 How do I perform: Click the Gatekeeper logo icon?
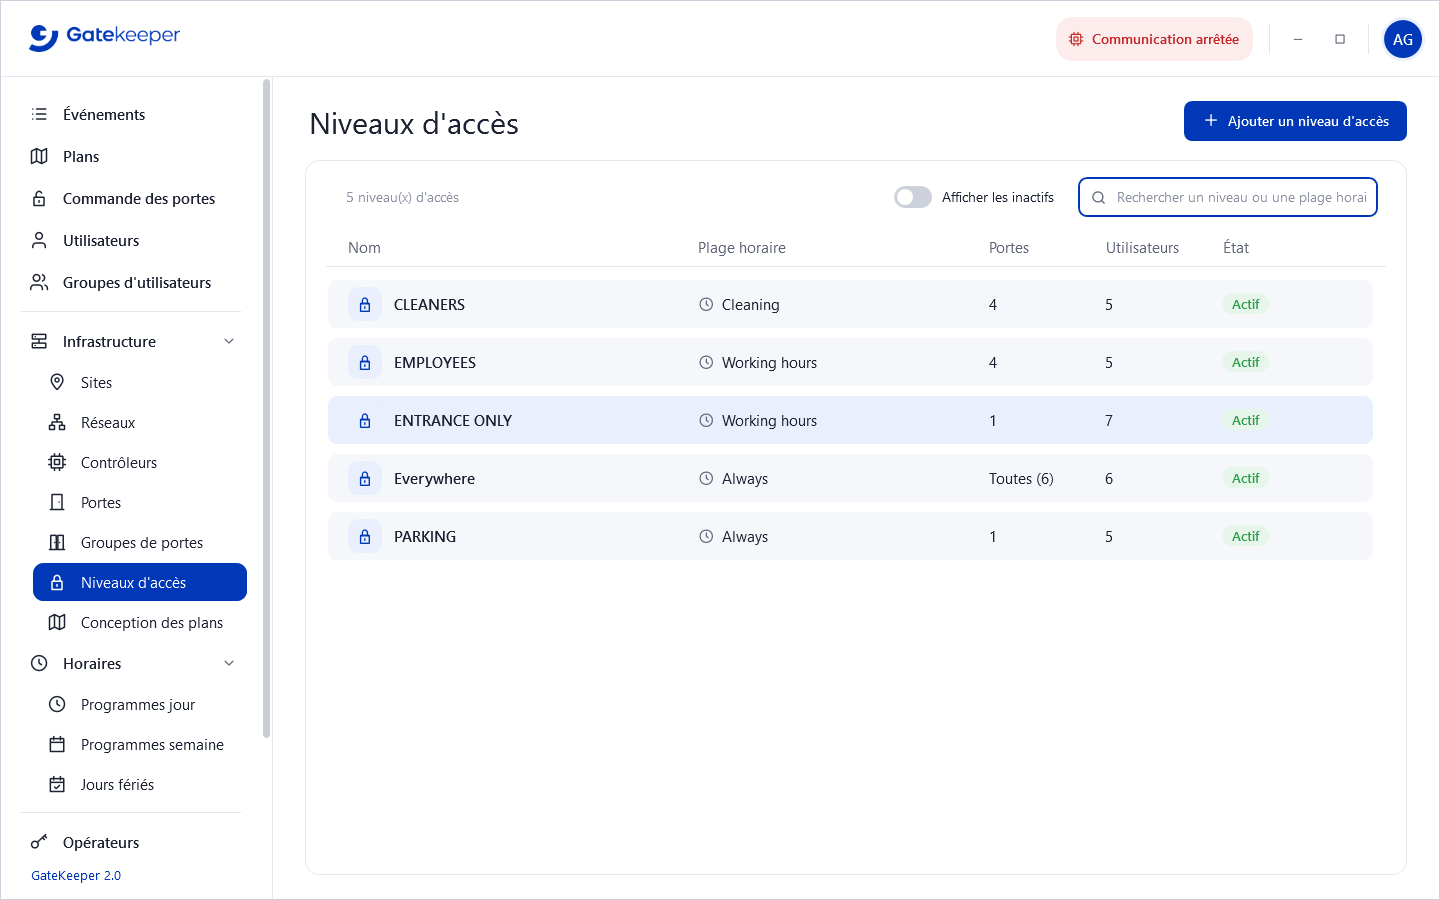(x=43, y=38)
